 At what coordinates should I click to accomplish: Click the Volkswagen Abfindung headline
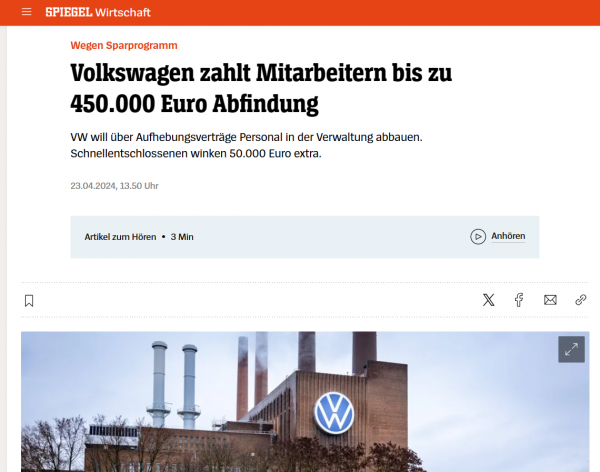point(261,88)
